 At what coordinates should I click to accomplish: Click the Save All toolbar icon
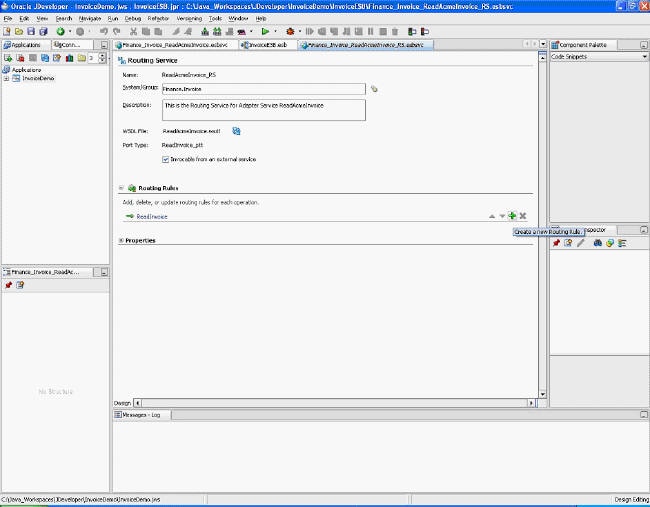43,32
